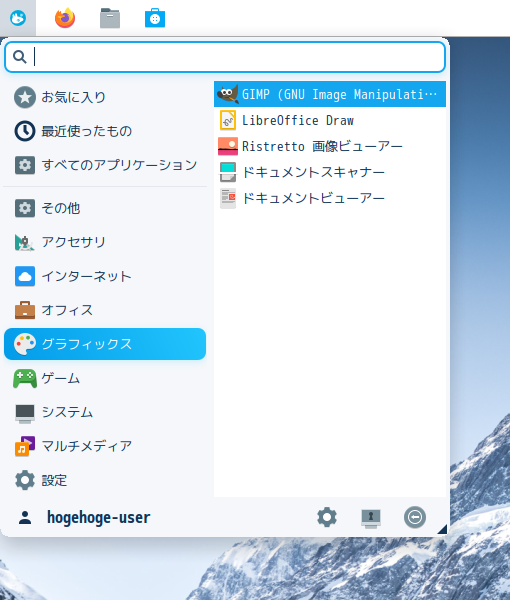Open the 最近使ったもの category
Image resolution: width=510 pixels, height=600 pixels.
pos(105,131)
